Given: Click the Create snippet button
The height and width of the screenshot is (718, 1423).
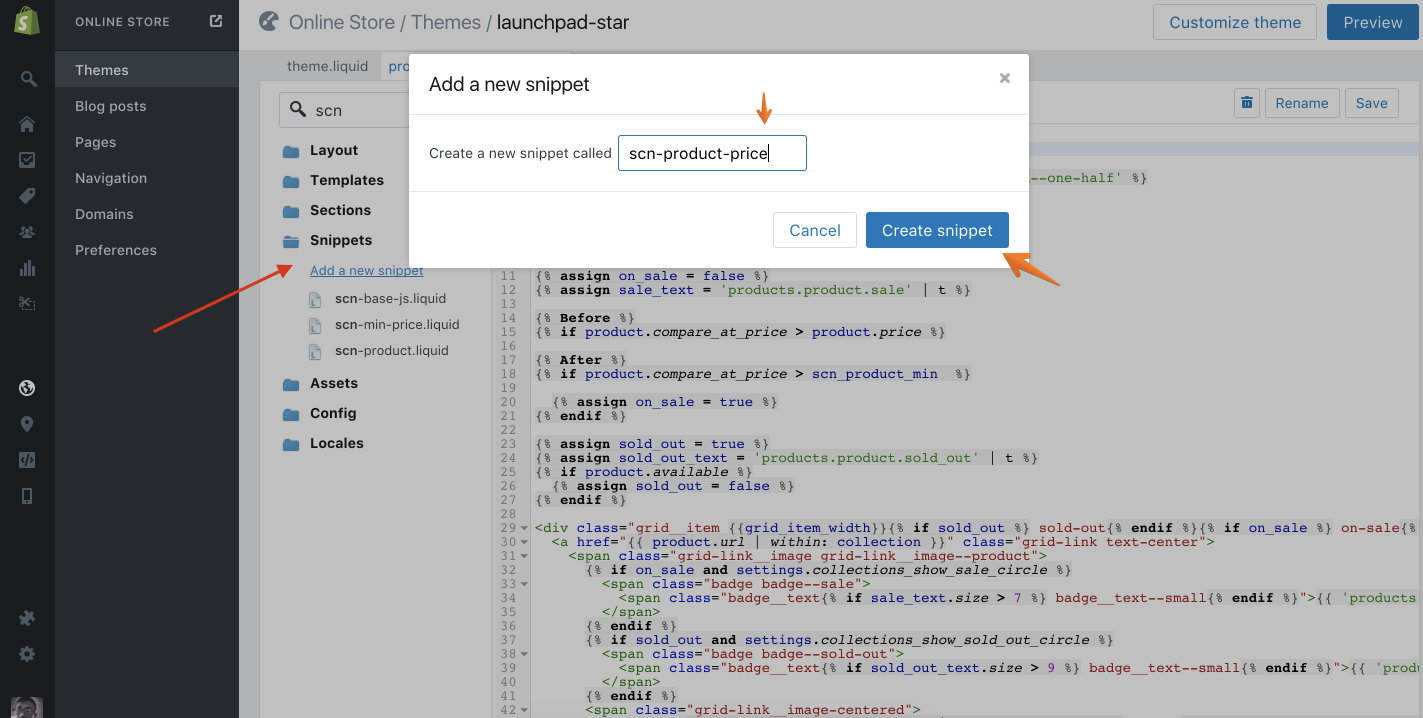Looking at the screenshot, I should click(x=937, y=230).
